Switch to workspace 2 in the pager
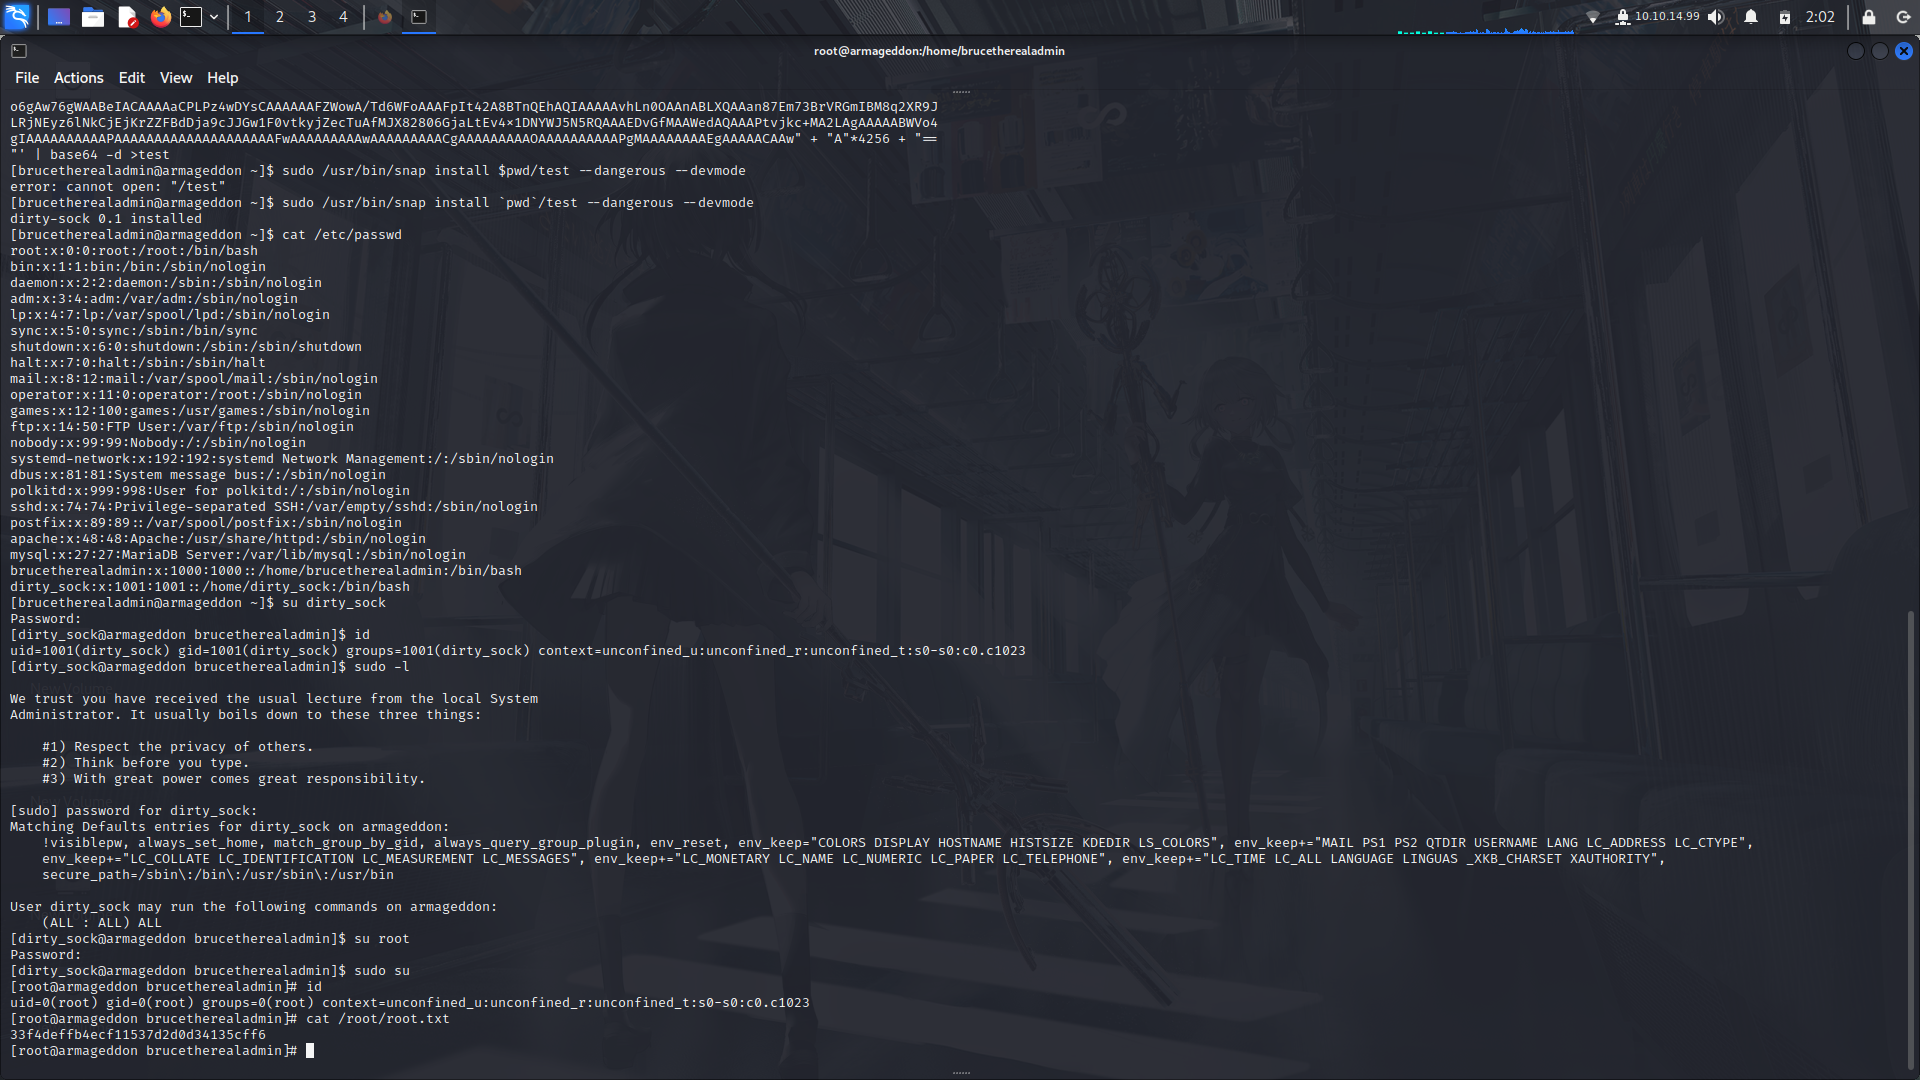The image size is (1920, 1080). click(x=279, y=17)
